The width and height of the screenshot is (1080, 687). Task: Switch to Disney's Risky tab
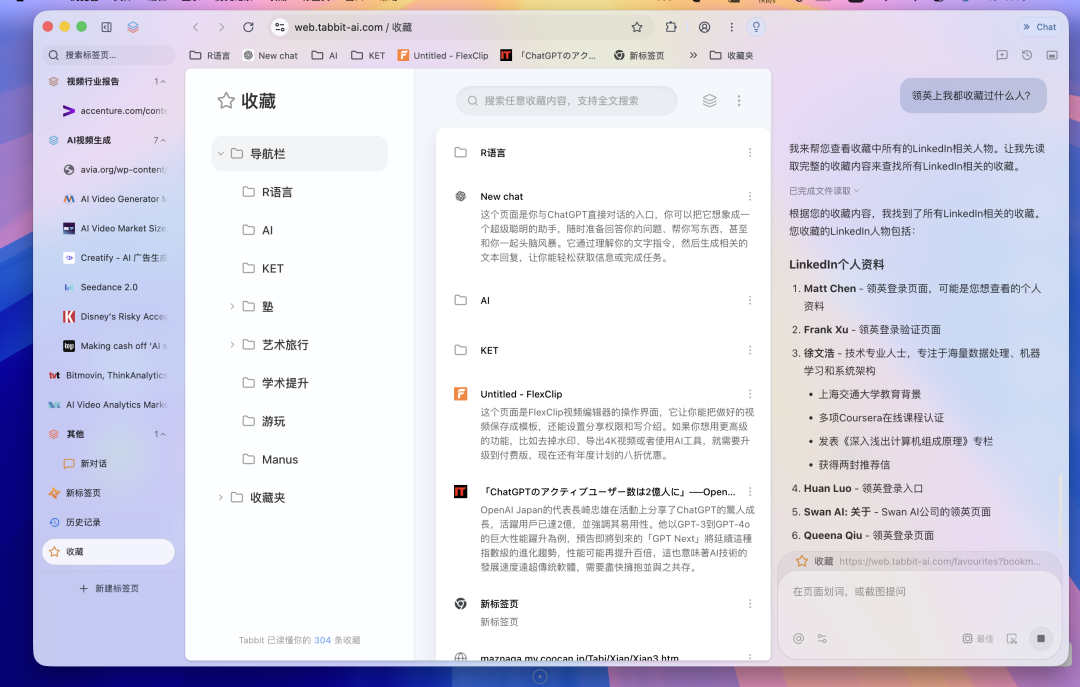coord(114,316)
